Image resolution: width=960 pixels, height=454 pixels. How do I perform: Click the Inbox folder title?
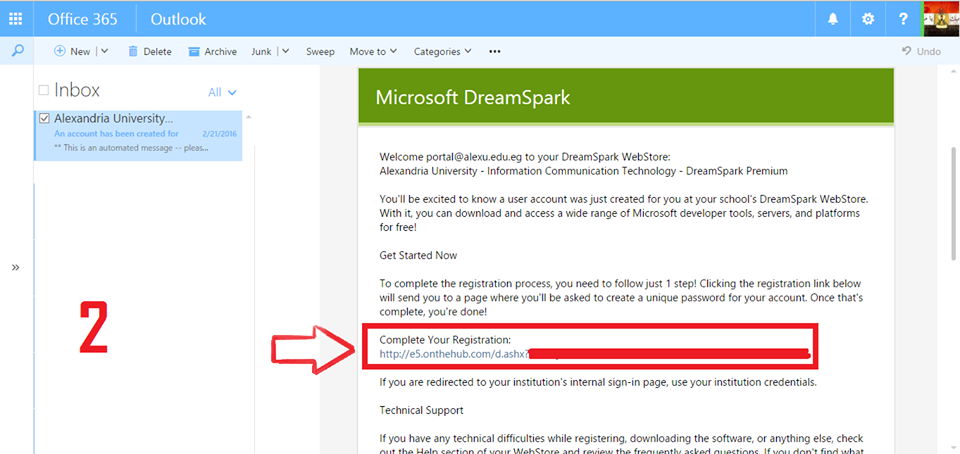click(x=77, y=91)
